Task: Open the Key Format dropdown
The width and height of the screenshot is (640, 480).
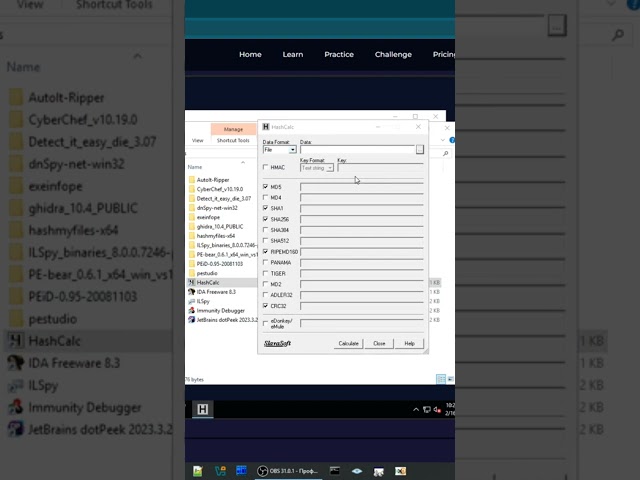Action: pos(330,168)
